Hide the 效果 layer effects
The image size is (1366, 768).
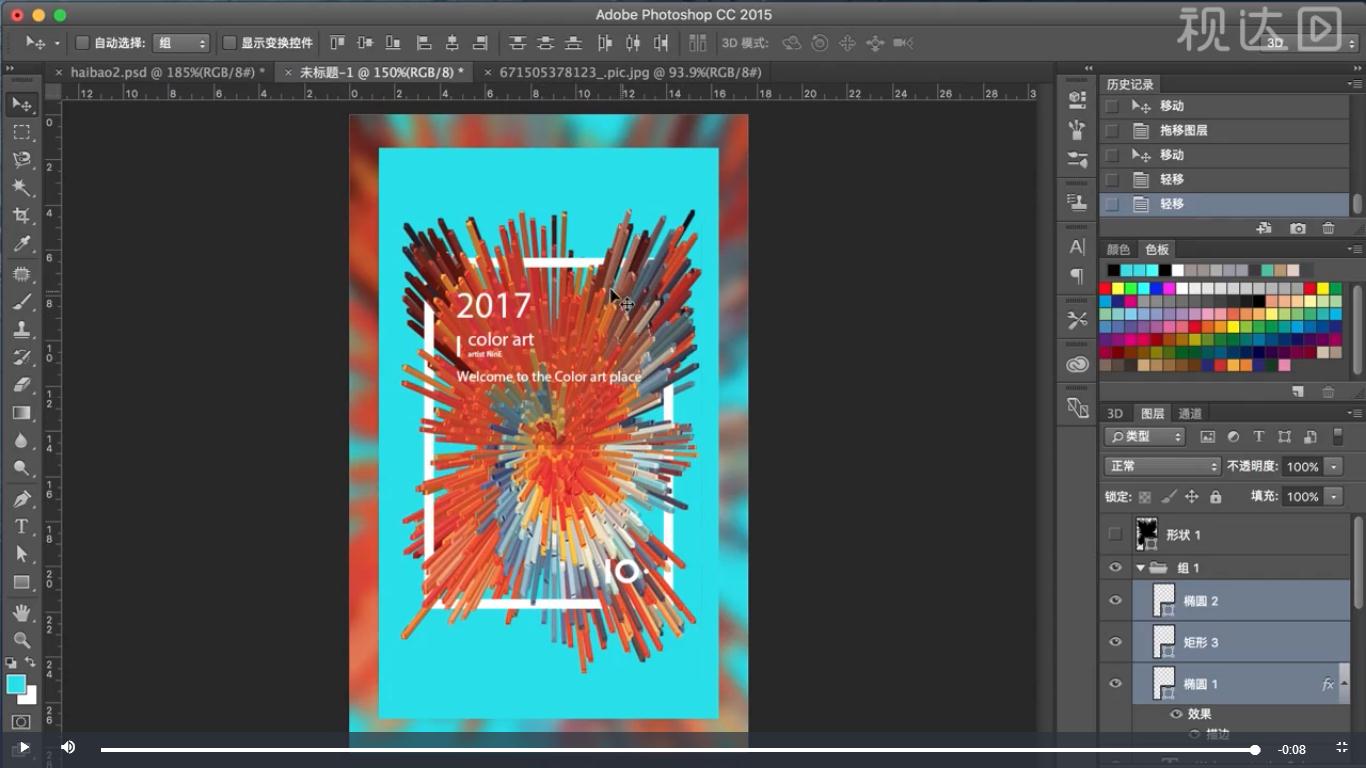1176,714
